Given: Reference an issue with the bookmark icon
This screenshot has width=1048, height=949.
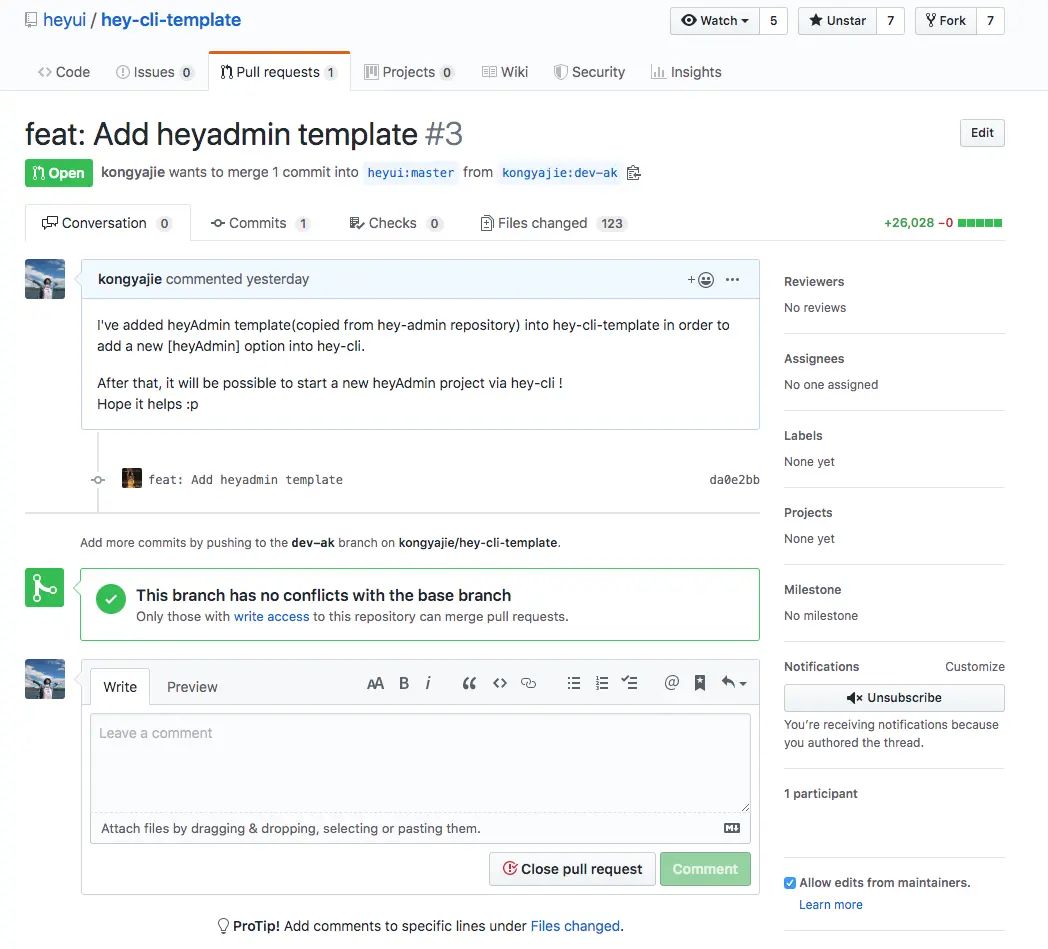Looking at the screenshot, I should 700,683.
